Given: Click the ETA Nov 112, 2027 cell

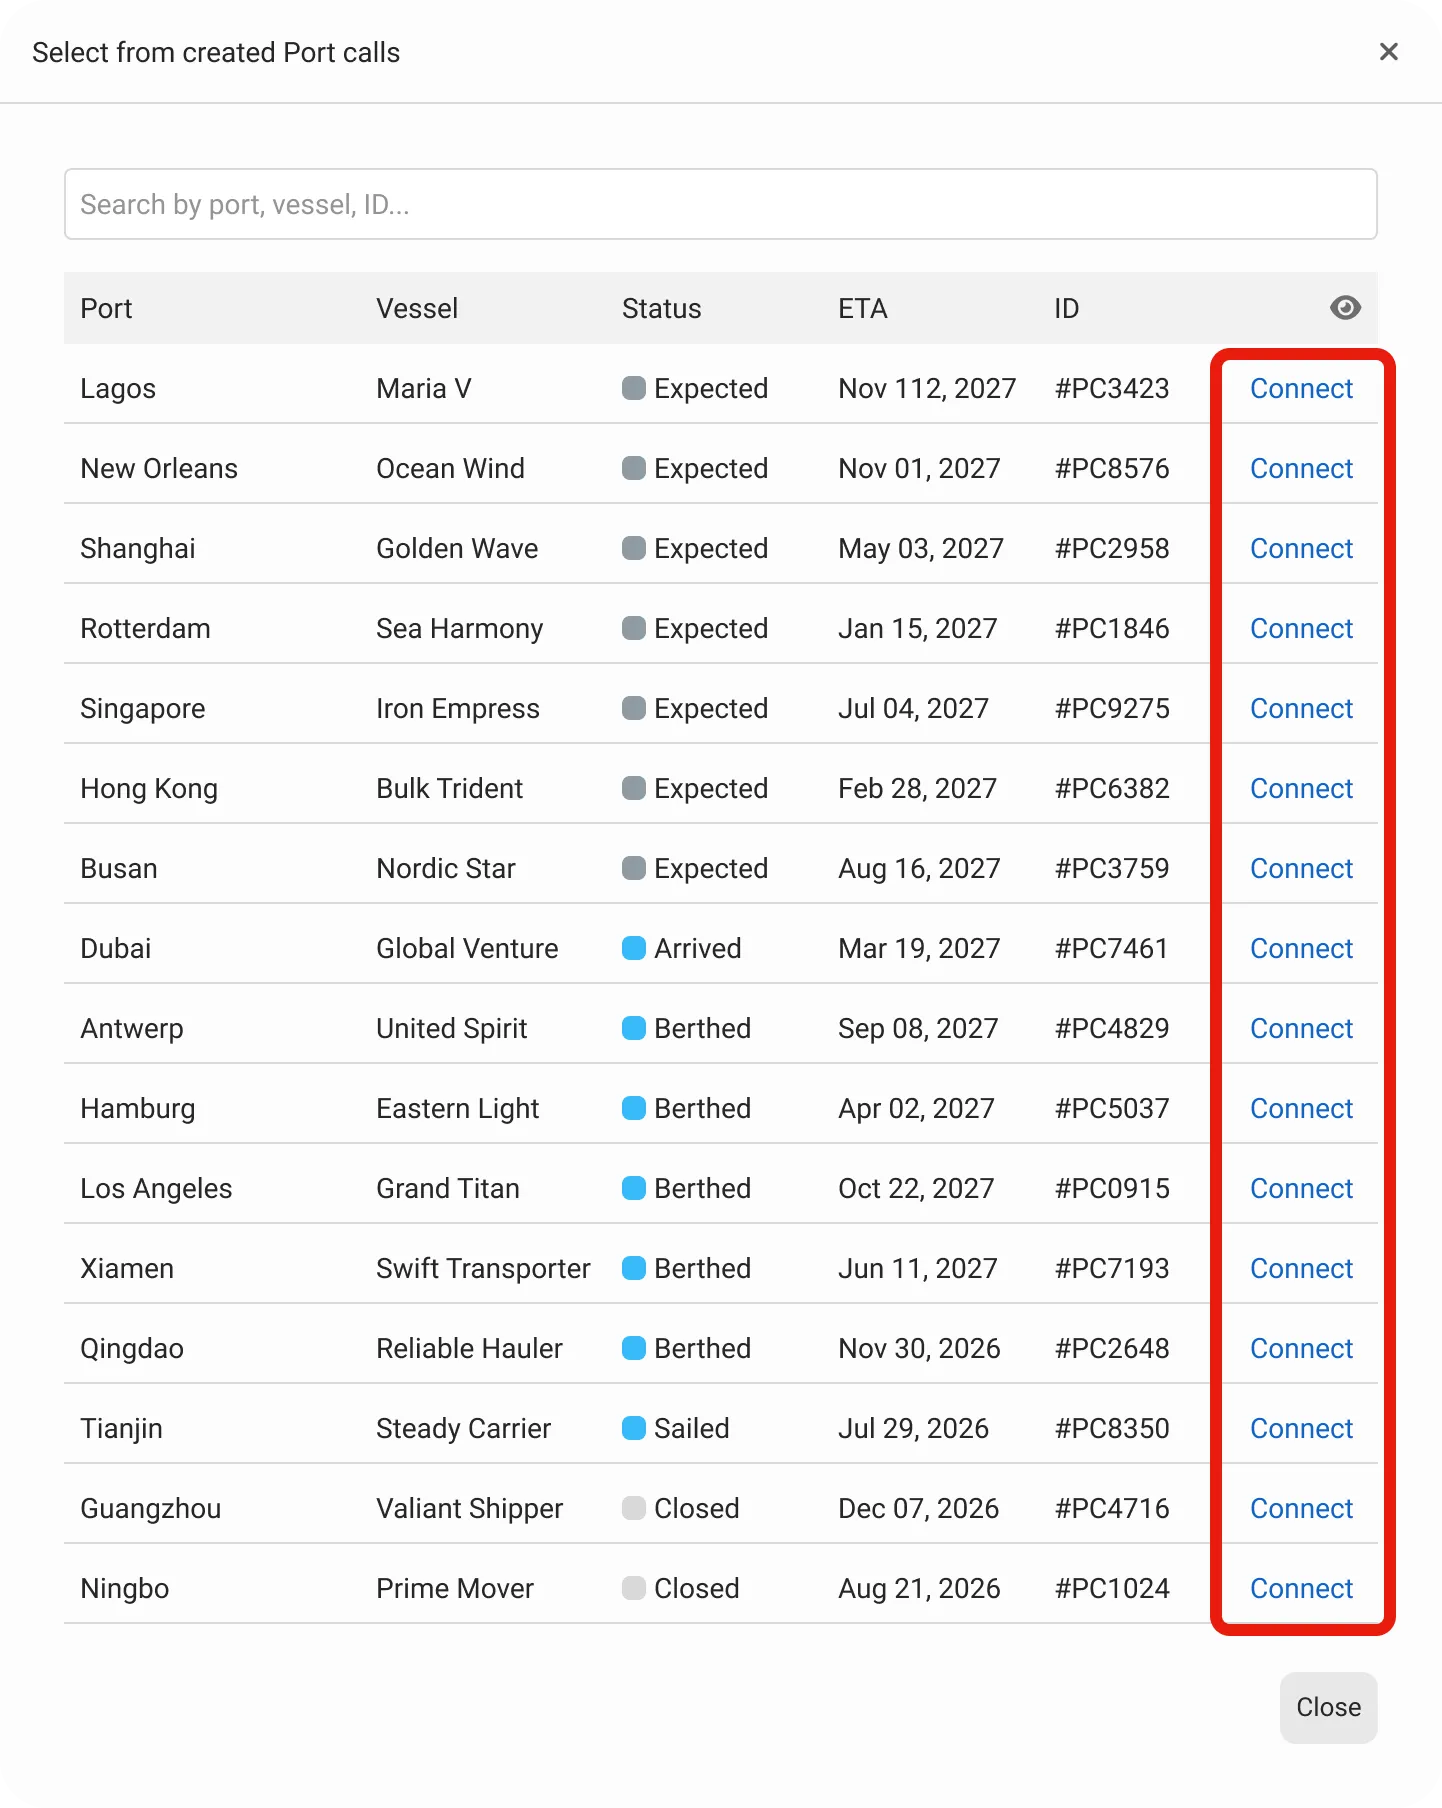Looking at the screenshot, I should [x=927, y=388].
